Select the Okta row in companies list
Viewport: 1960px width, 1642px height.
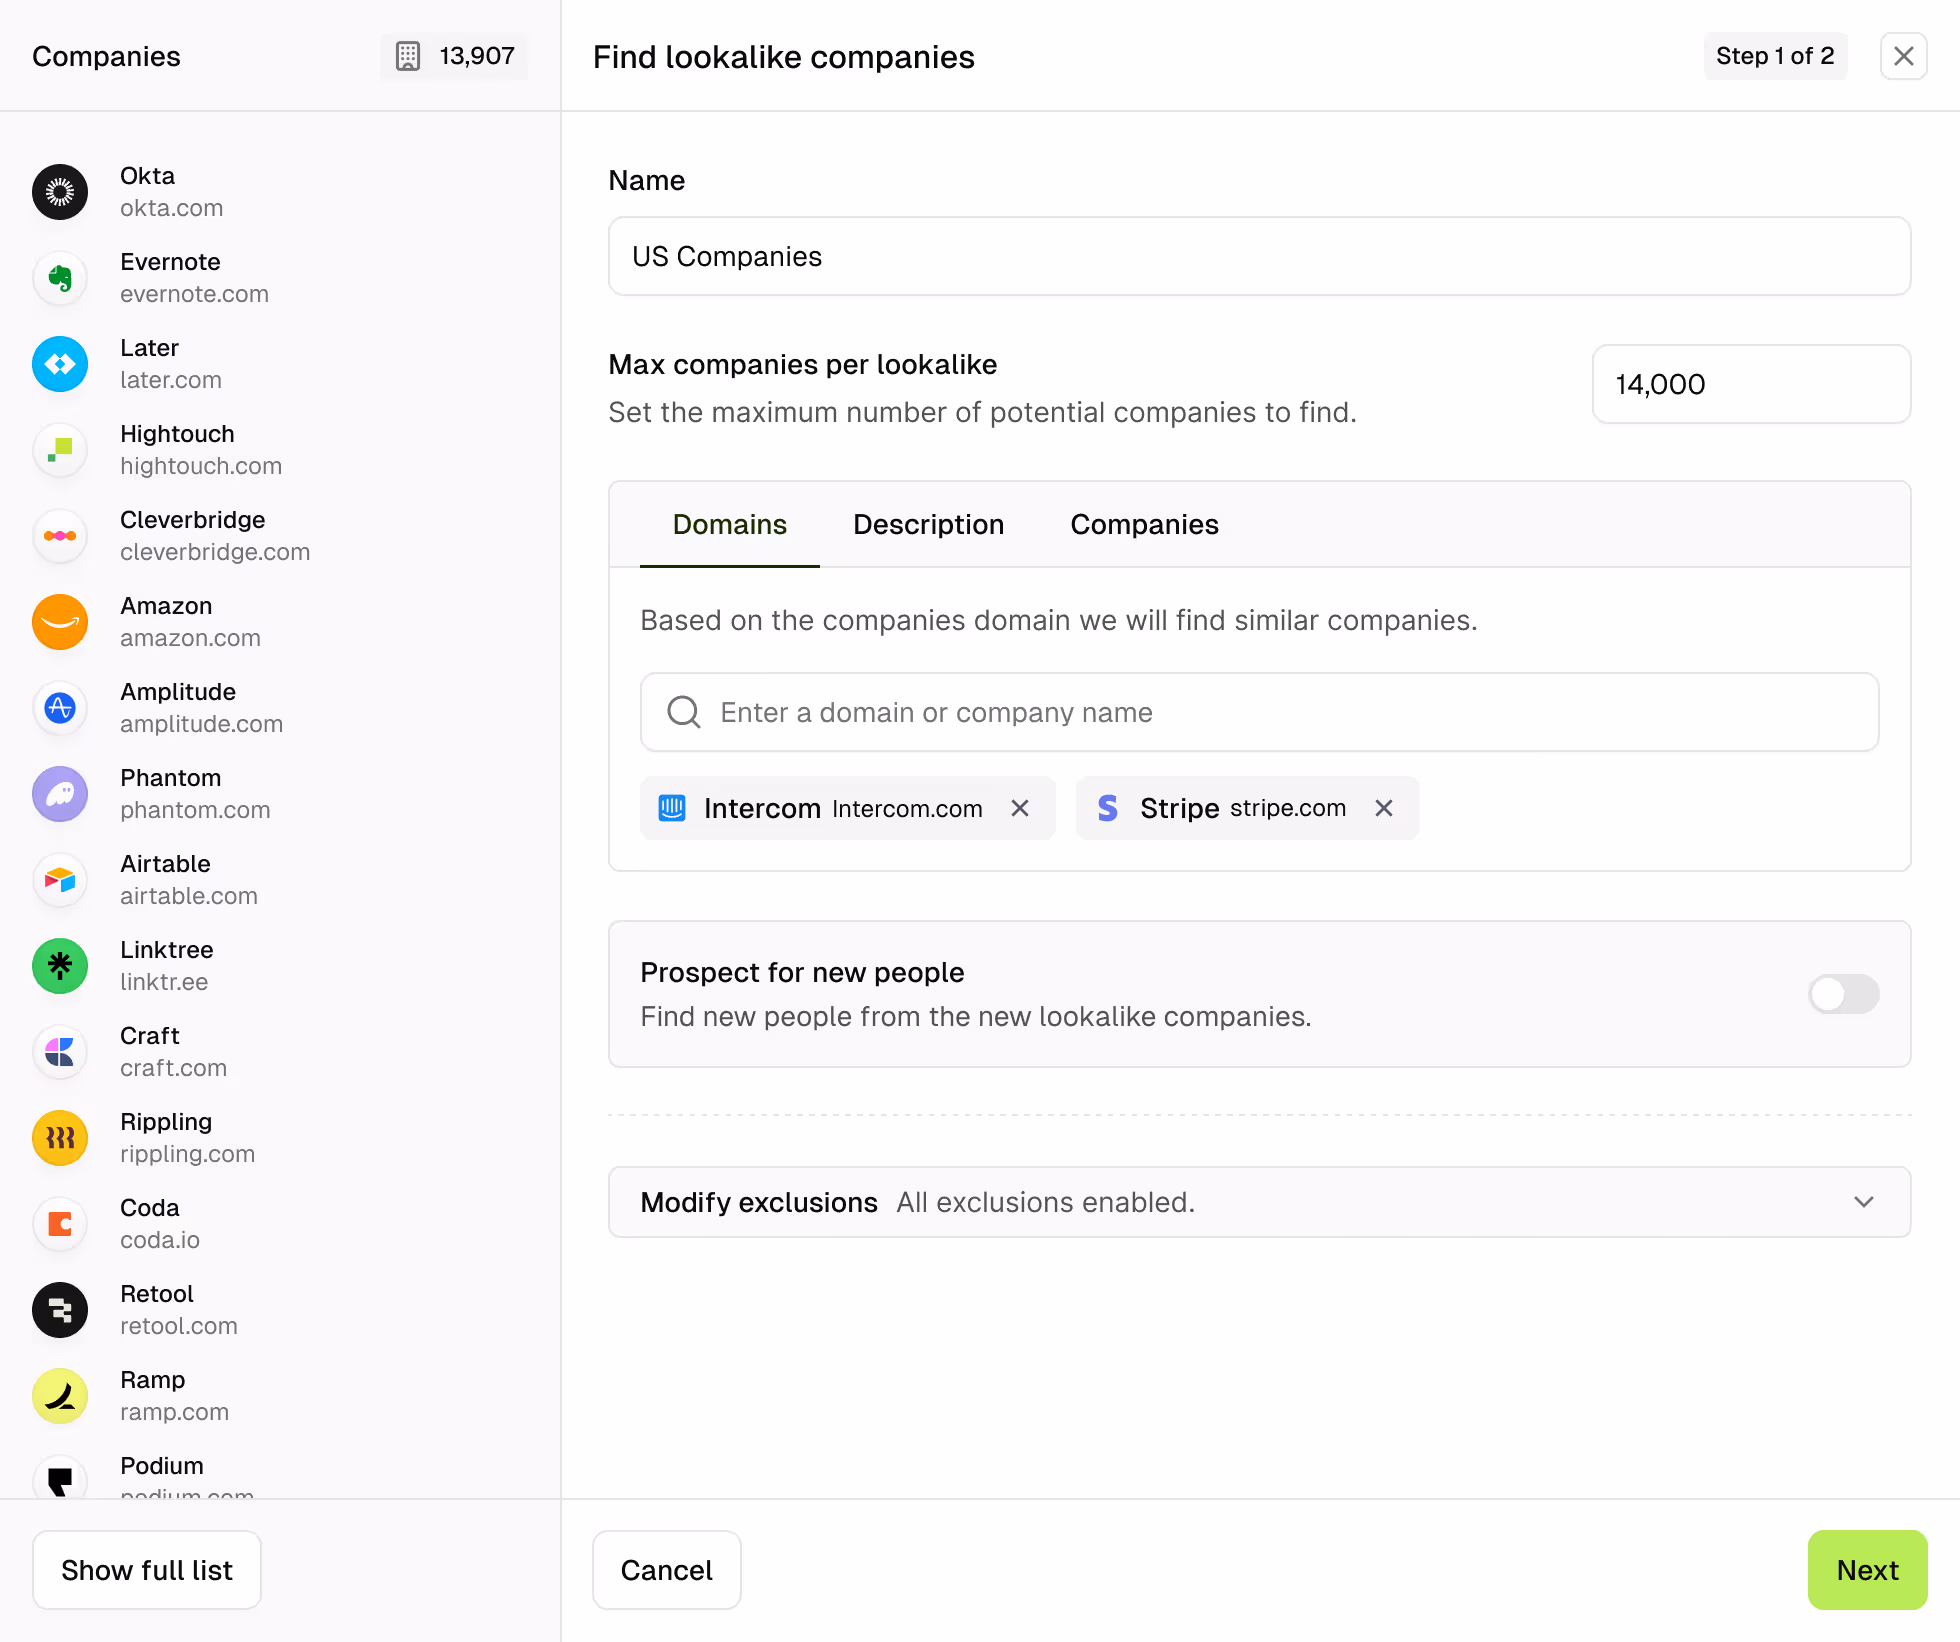pyautogui.click(x=280, y=192)
